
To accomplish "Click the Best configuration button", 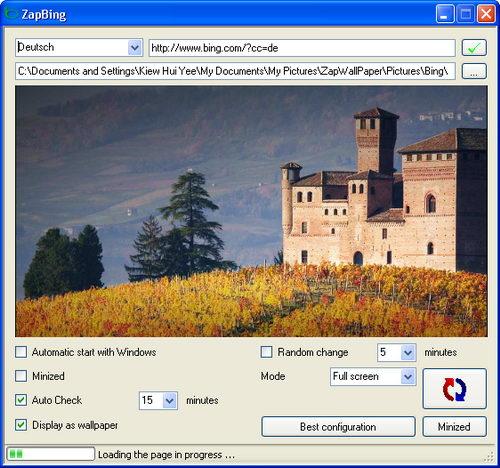I will click(338, 427).
